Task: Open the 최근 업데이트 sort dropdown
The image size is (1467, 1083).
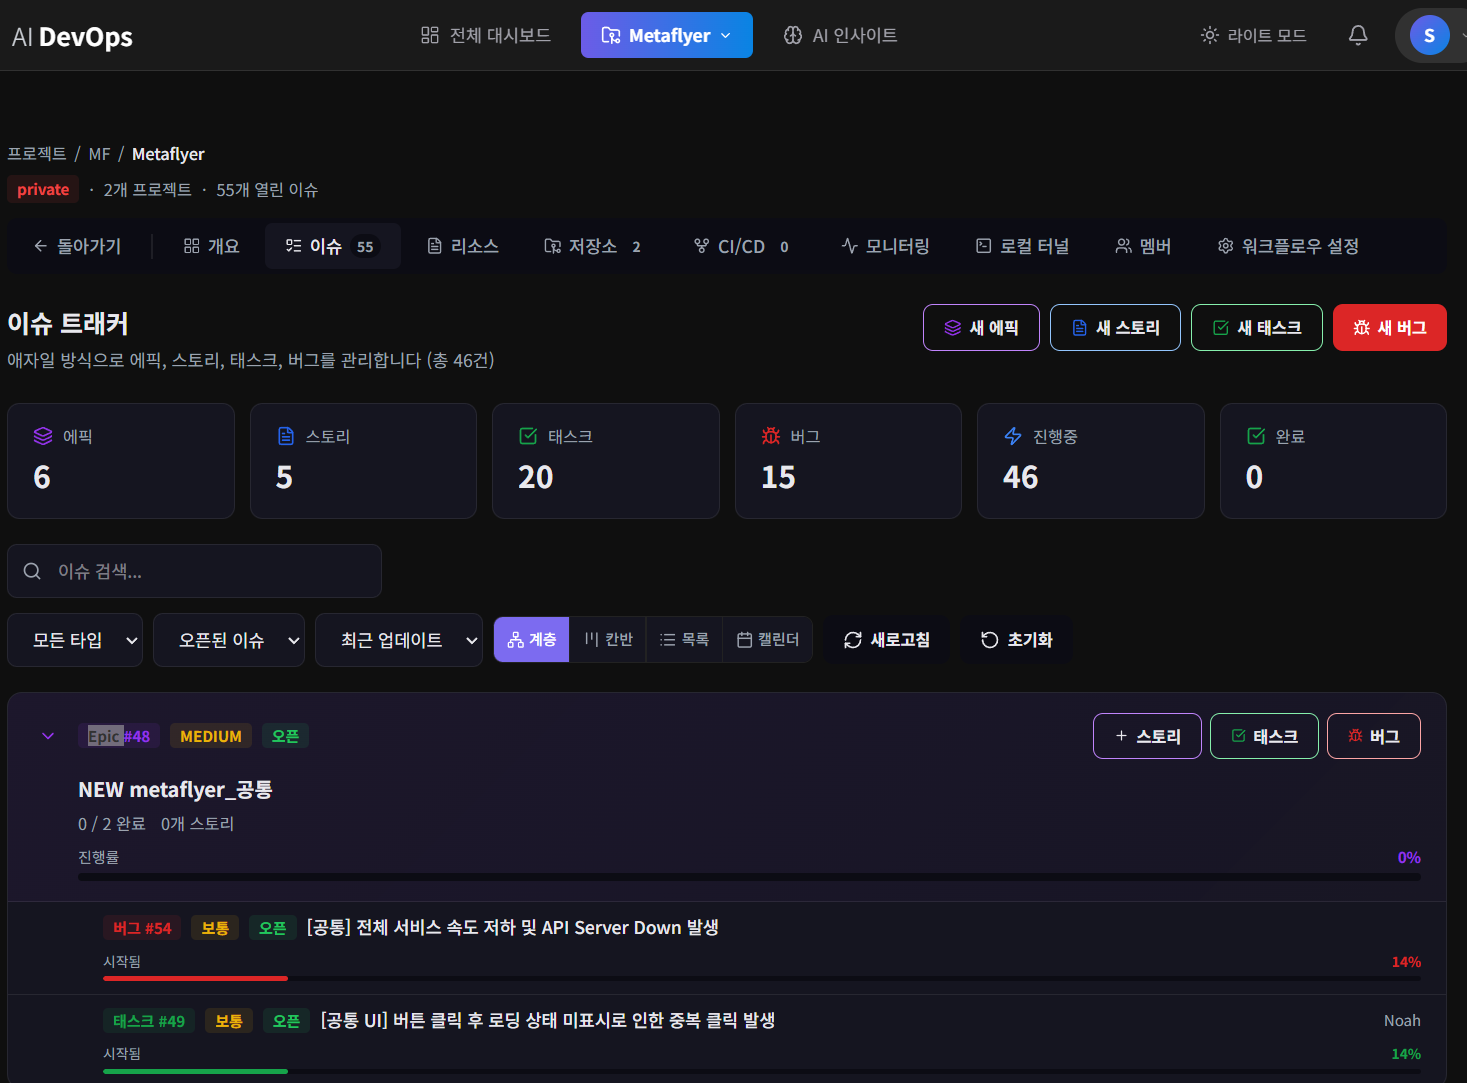Action: tap(399, 640)
